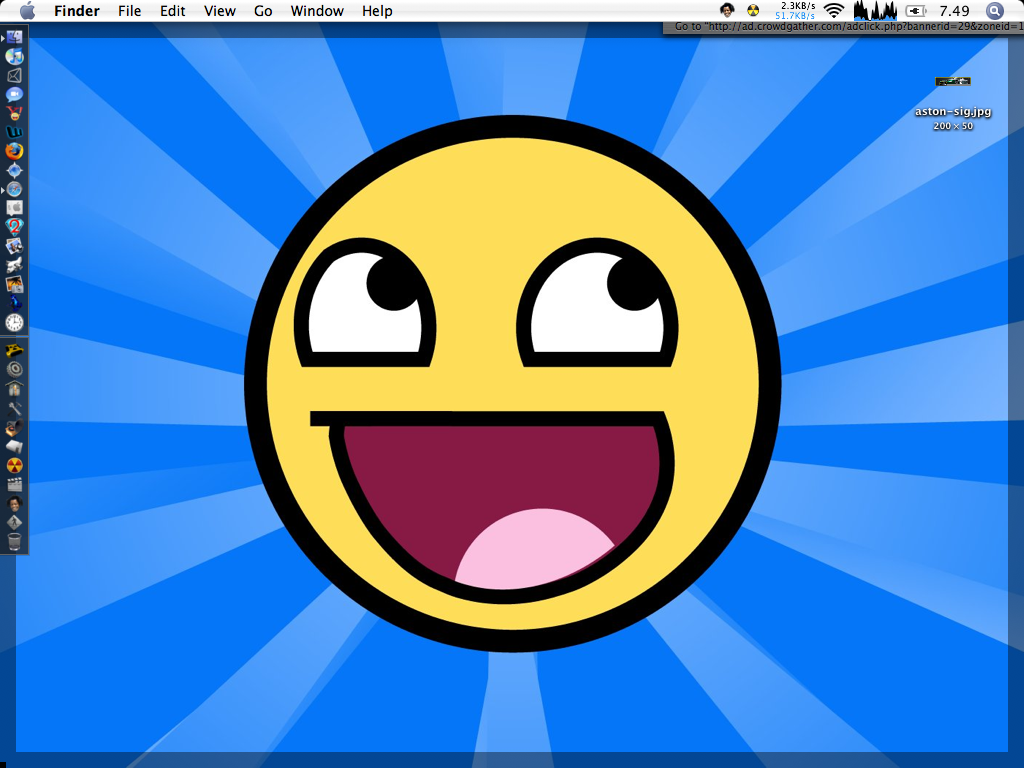Open the blue compass star dock icon
This screenshot has width=1024, height=768.
pyautogui.click(x=14, y=170)
